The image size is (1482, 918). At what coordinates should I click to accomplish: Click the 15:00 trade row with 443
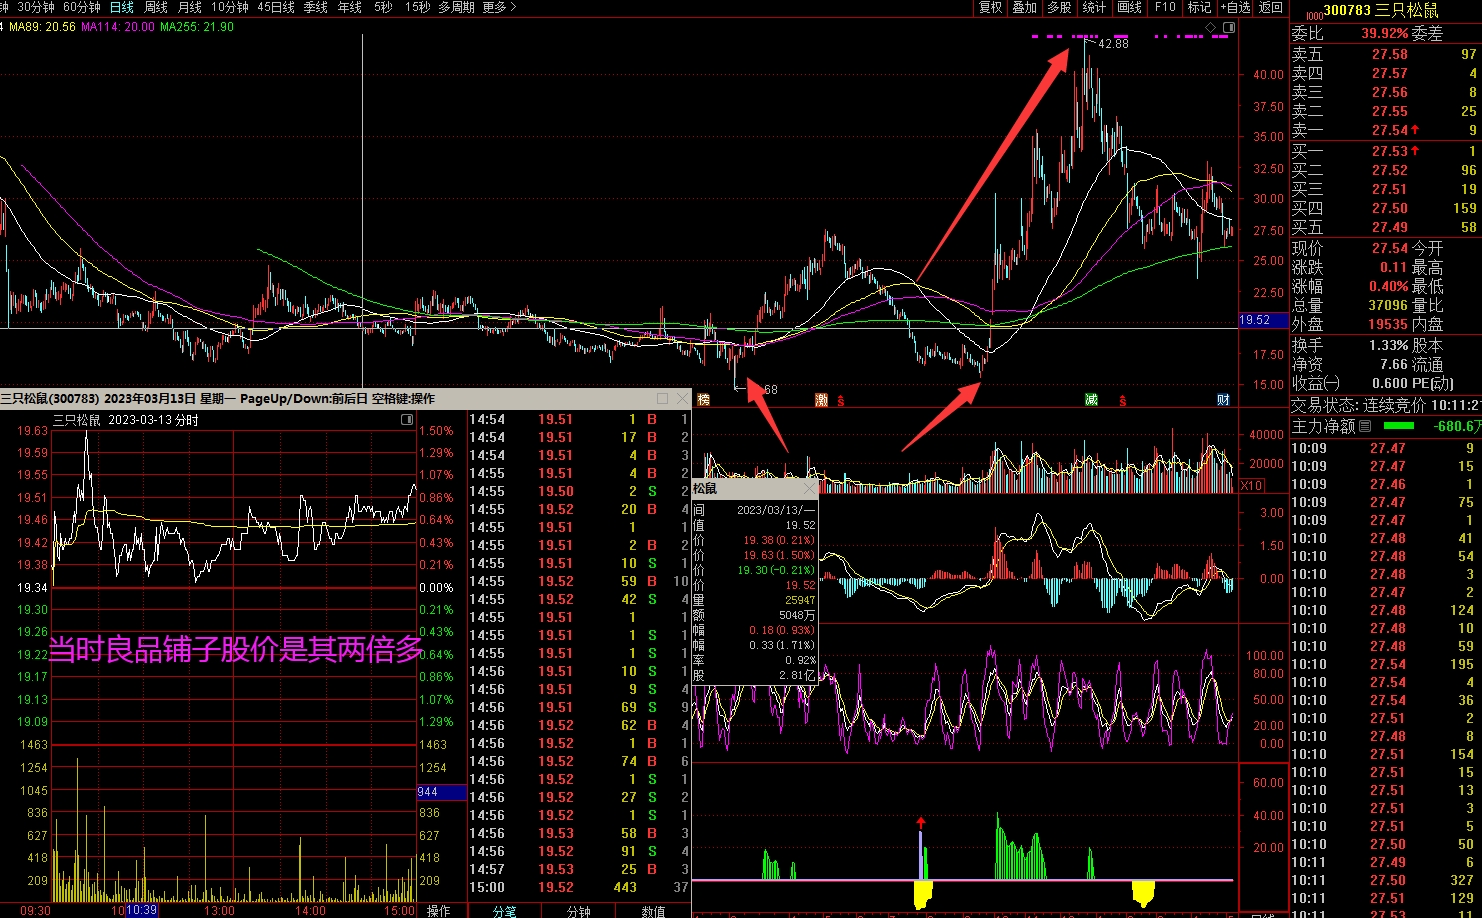(x=579, y=887)
